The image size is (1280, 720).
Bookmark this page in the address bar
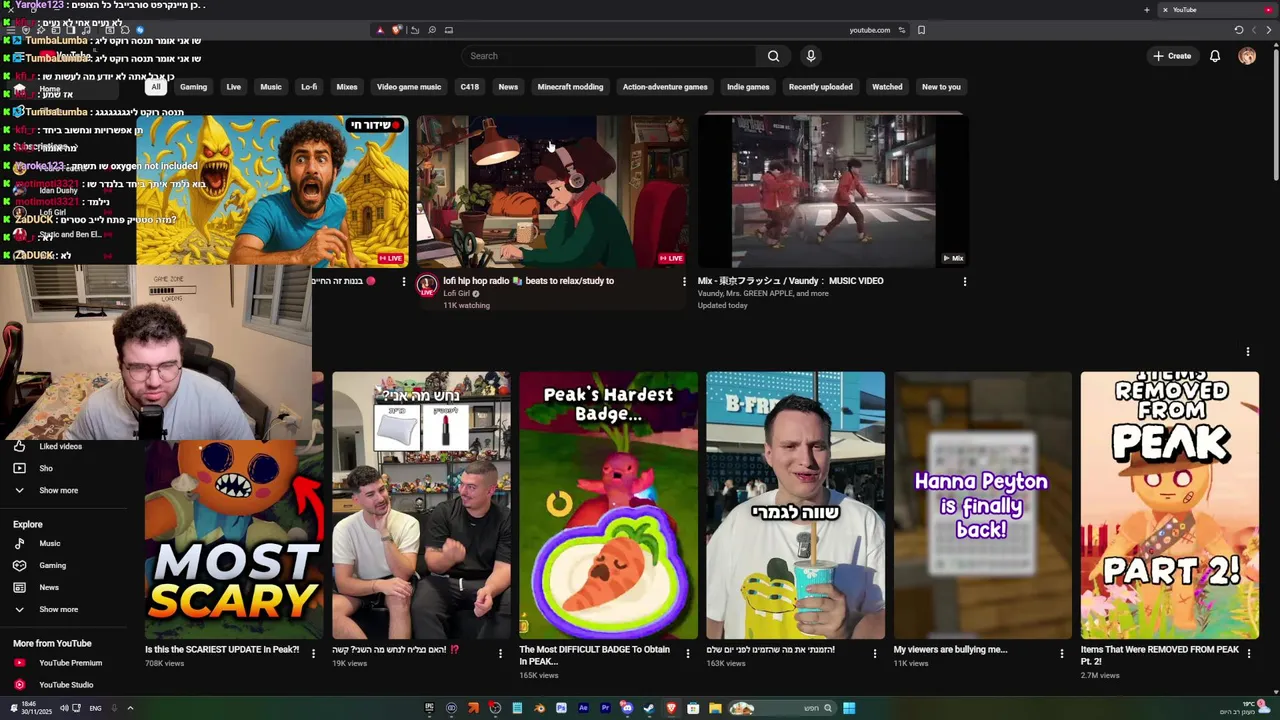click(921, 30)
